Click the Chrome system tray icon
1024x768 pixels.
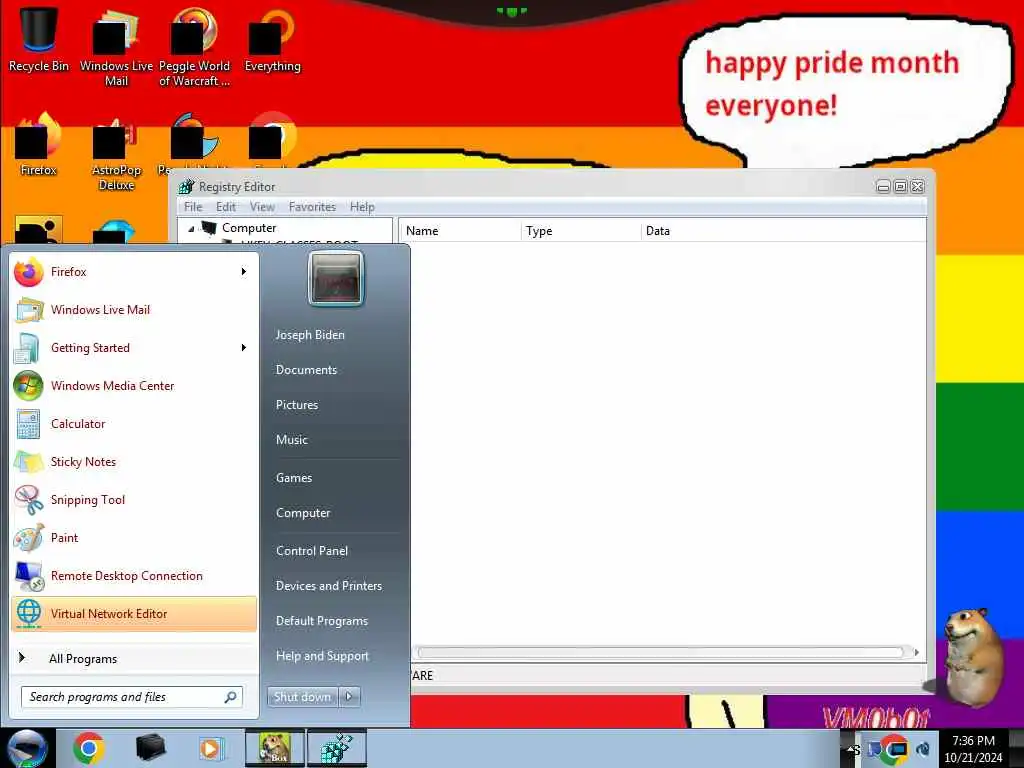tap(894, 749)
